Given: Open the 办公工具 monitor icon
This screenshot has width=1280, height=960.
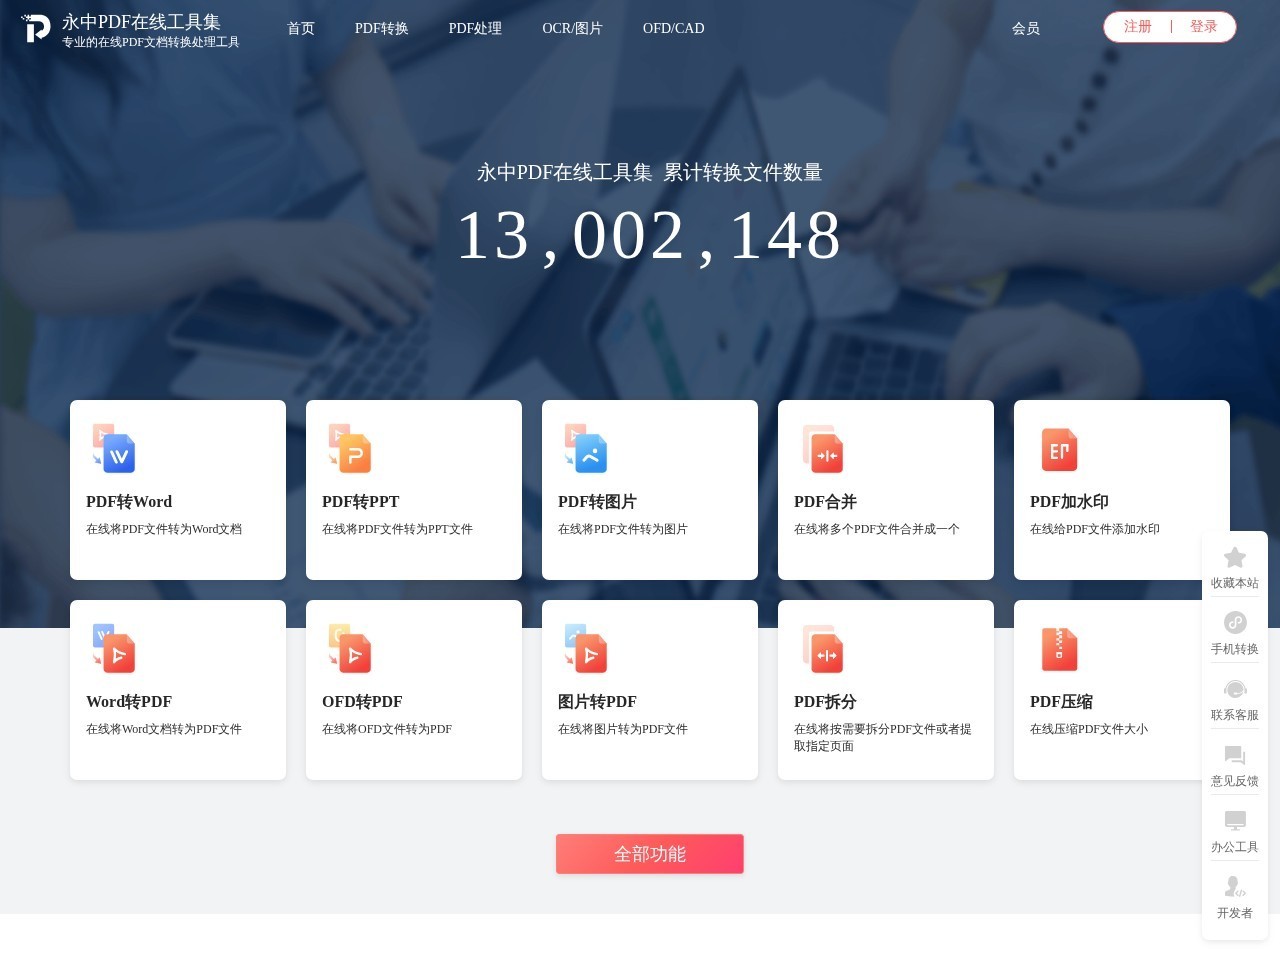Looking at the screenshot, I should 1235,821.
